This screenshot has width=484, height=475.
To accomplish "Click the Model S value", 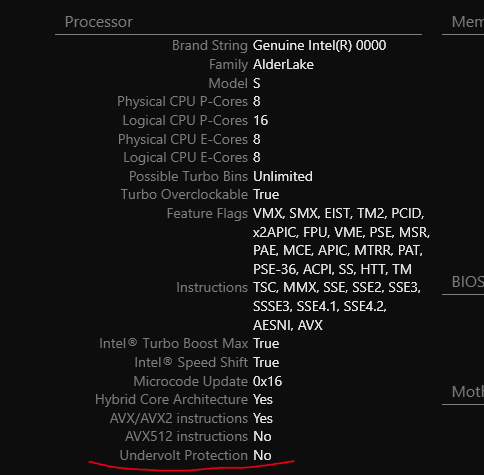I will 256,83.
